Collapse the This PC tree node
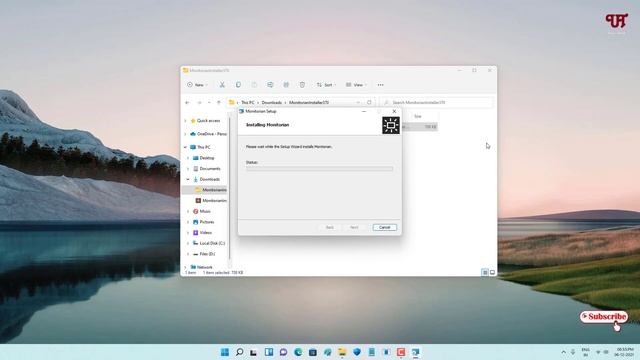Image resolution: width=640 pixels, height=360 pixels. [185, 147]
